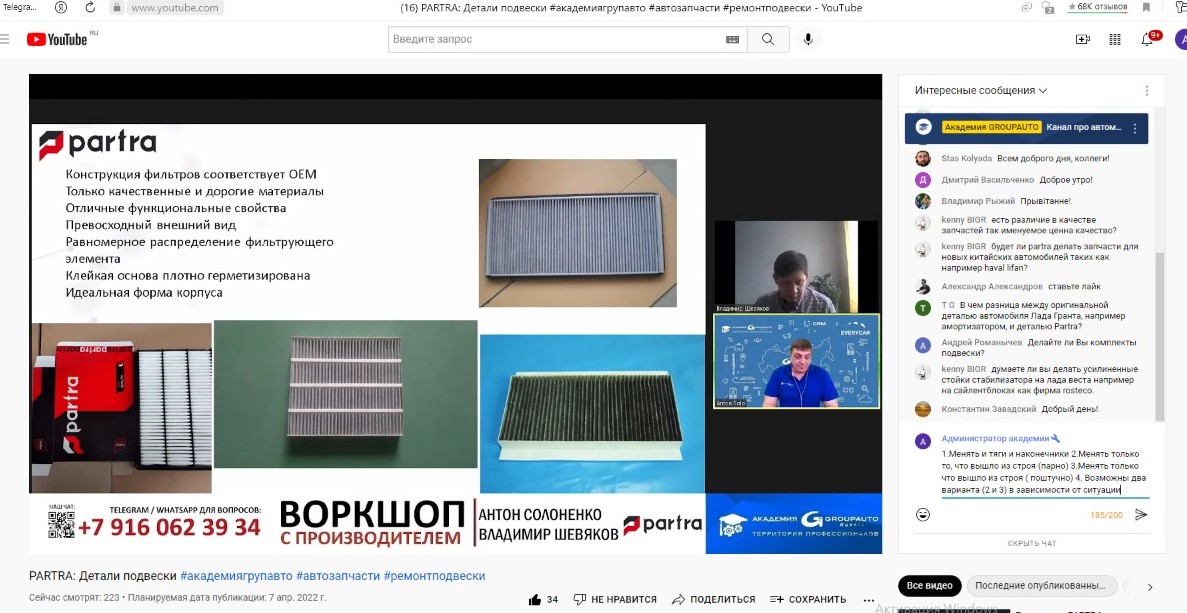Open the Create video icon

coord(1083,39)
